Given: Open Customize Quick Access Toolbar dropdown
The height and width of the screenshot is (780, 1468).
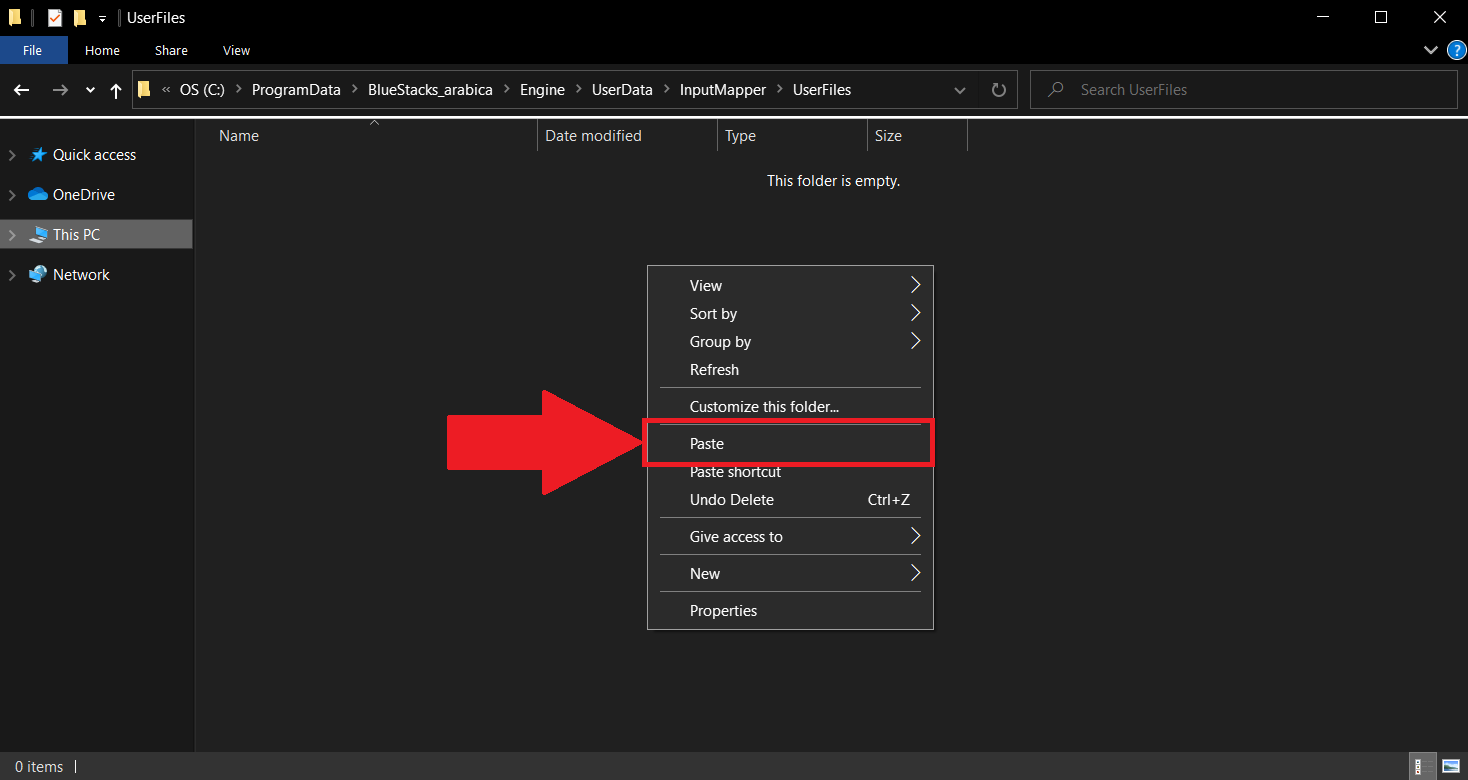Looking at the screenshot, I should pyautogui.click(x=102, y=19).
